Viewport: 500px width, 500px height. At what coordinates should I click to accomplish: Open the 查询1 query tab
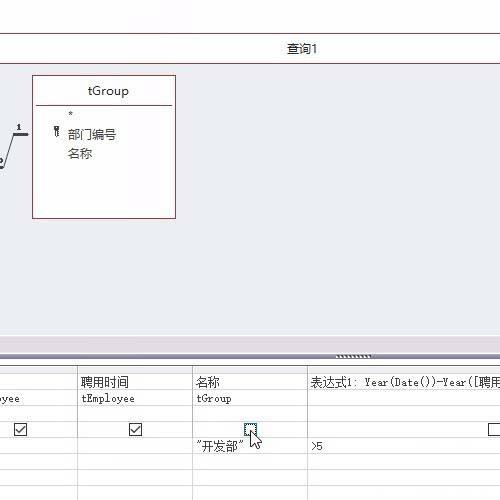tap(302, 49)
